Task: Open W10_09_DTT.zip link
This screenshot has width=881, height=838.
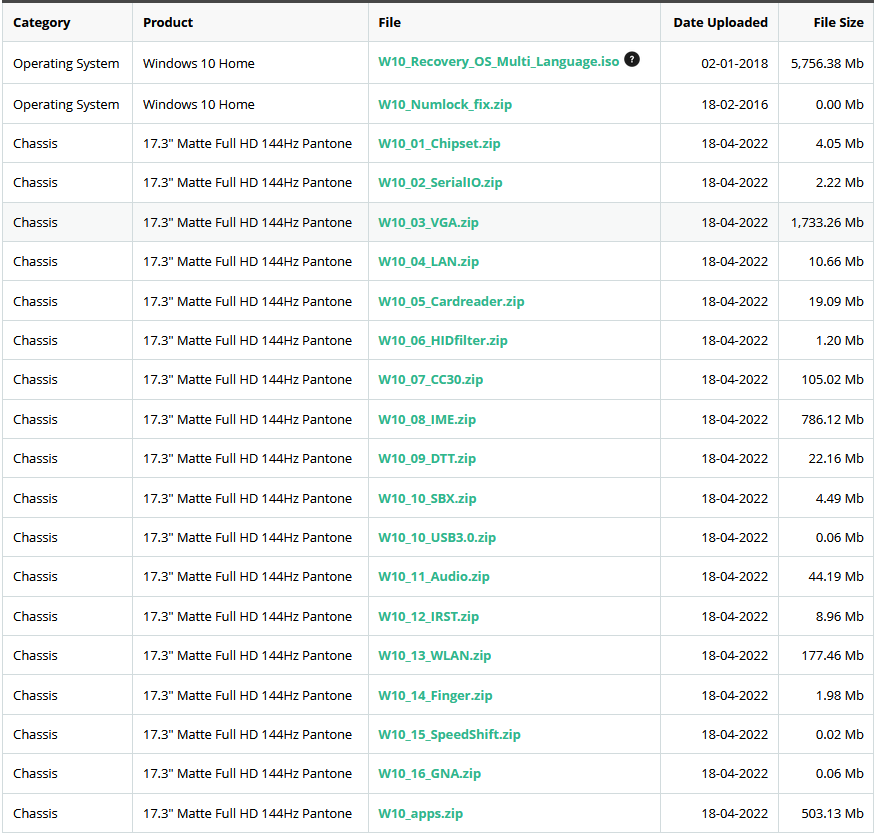Action: [x=426, y=459]
